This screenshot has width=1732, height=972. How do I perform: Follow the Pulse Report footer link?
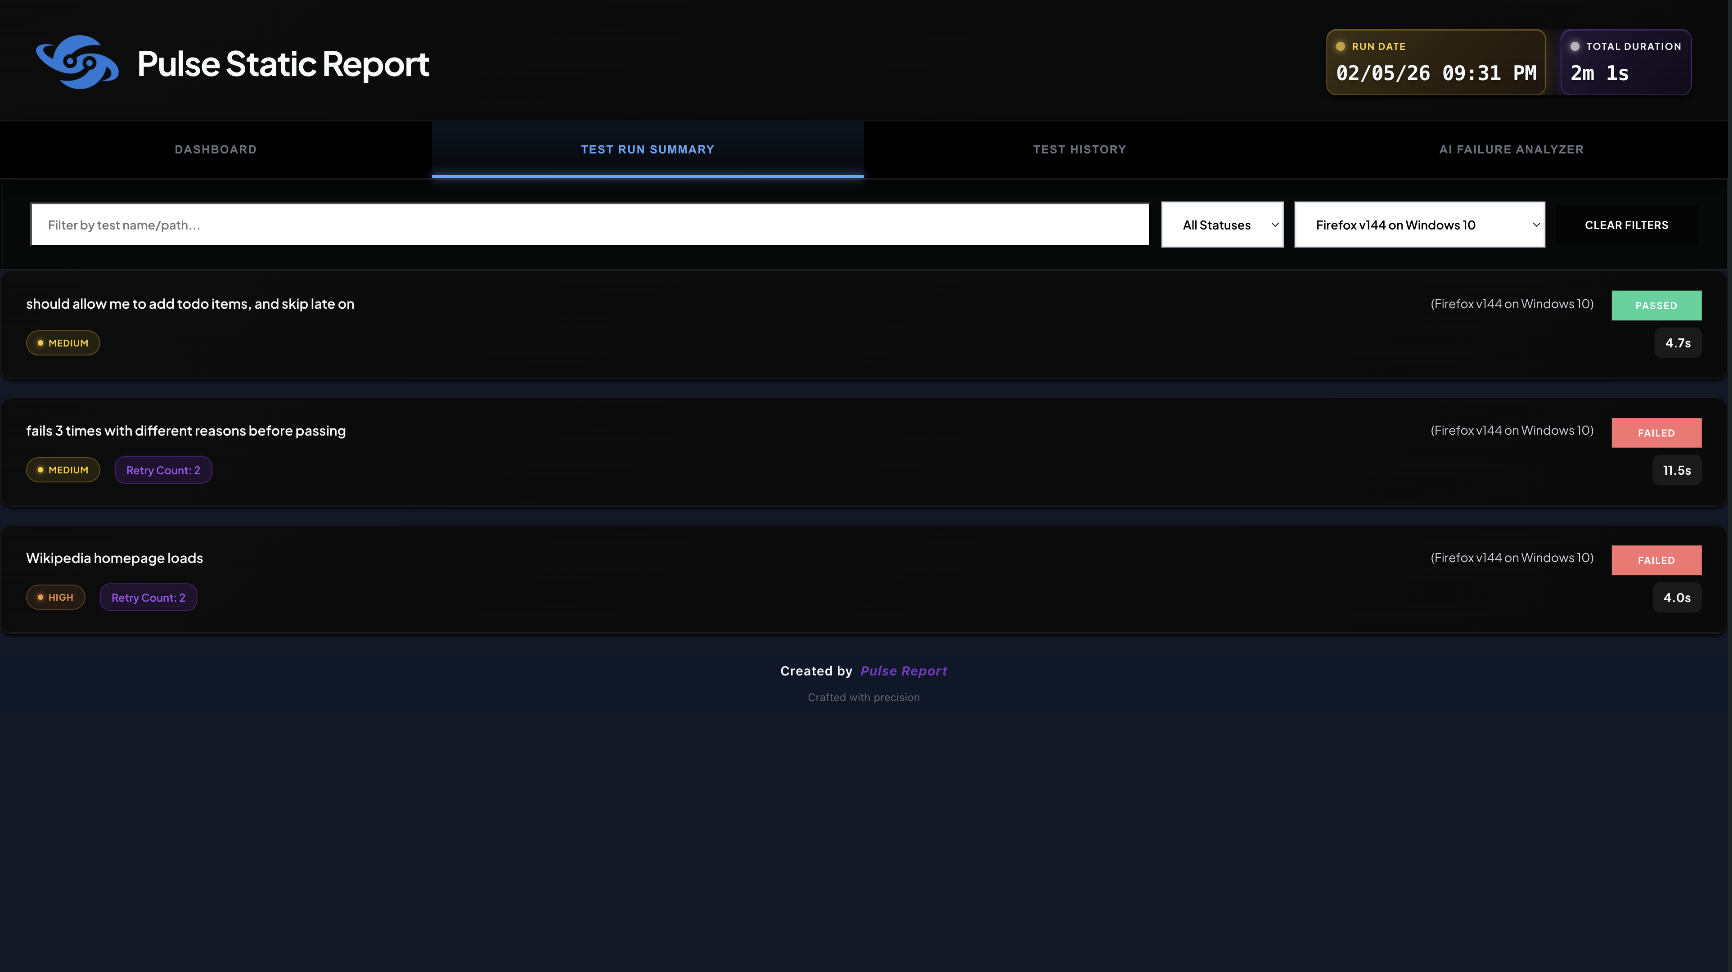[903, 671]
